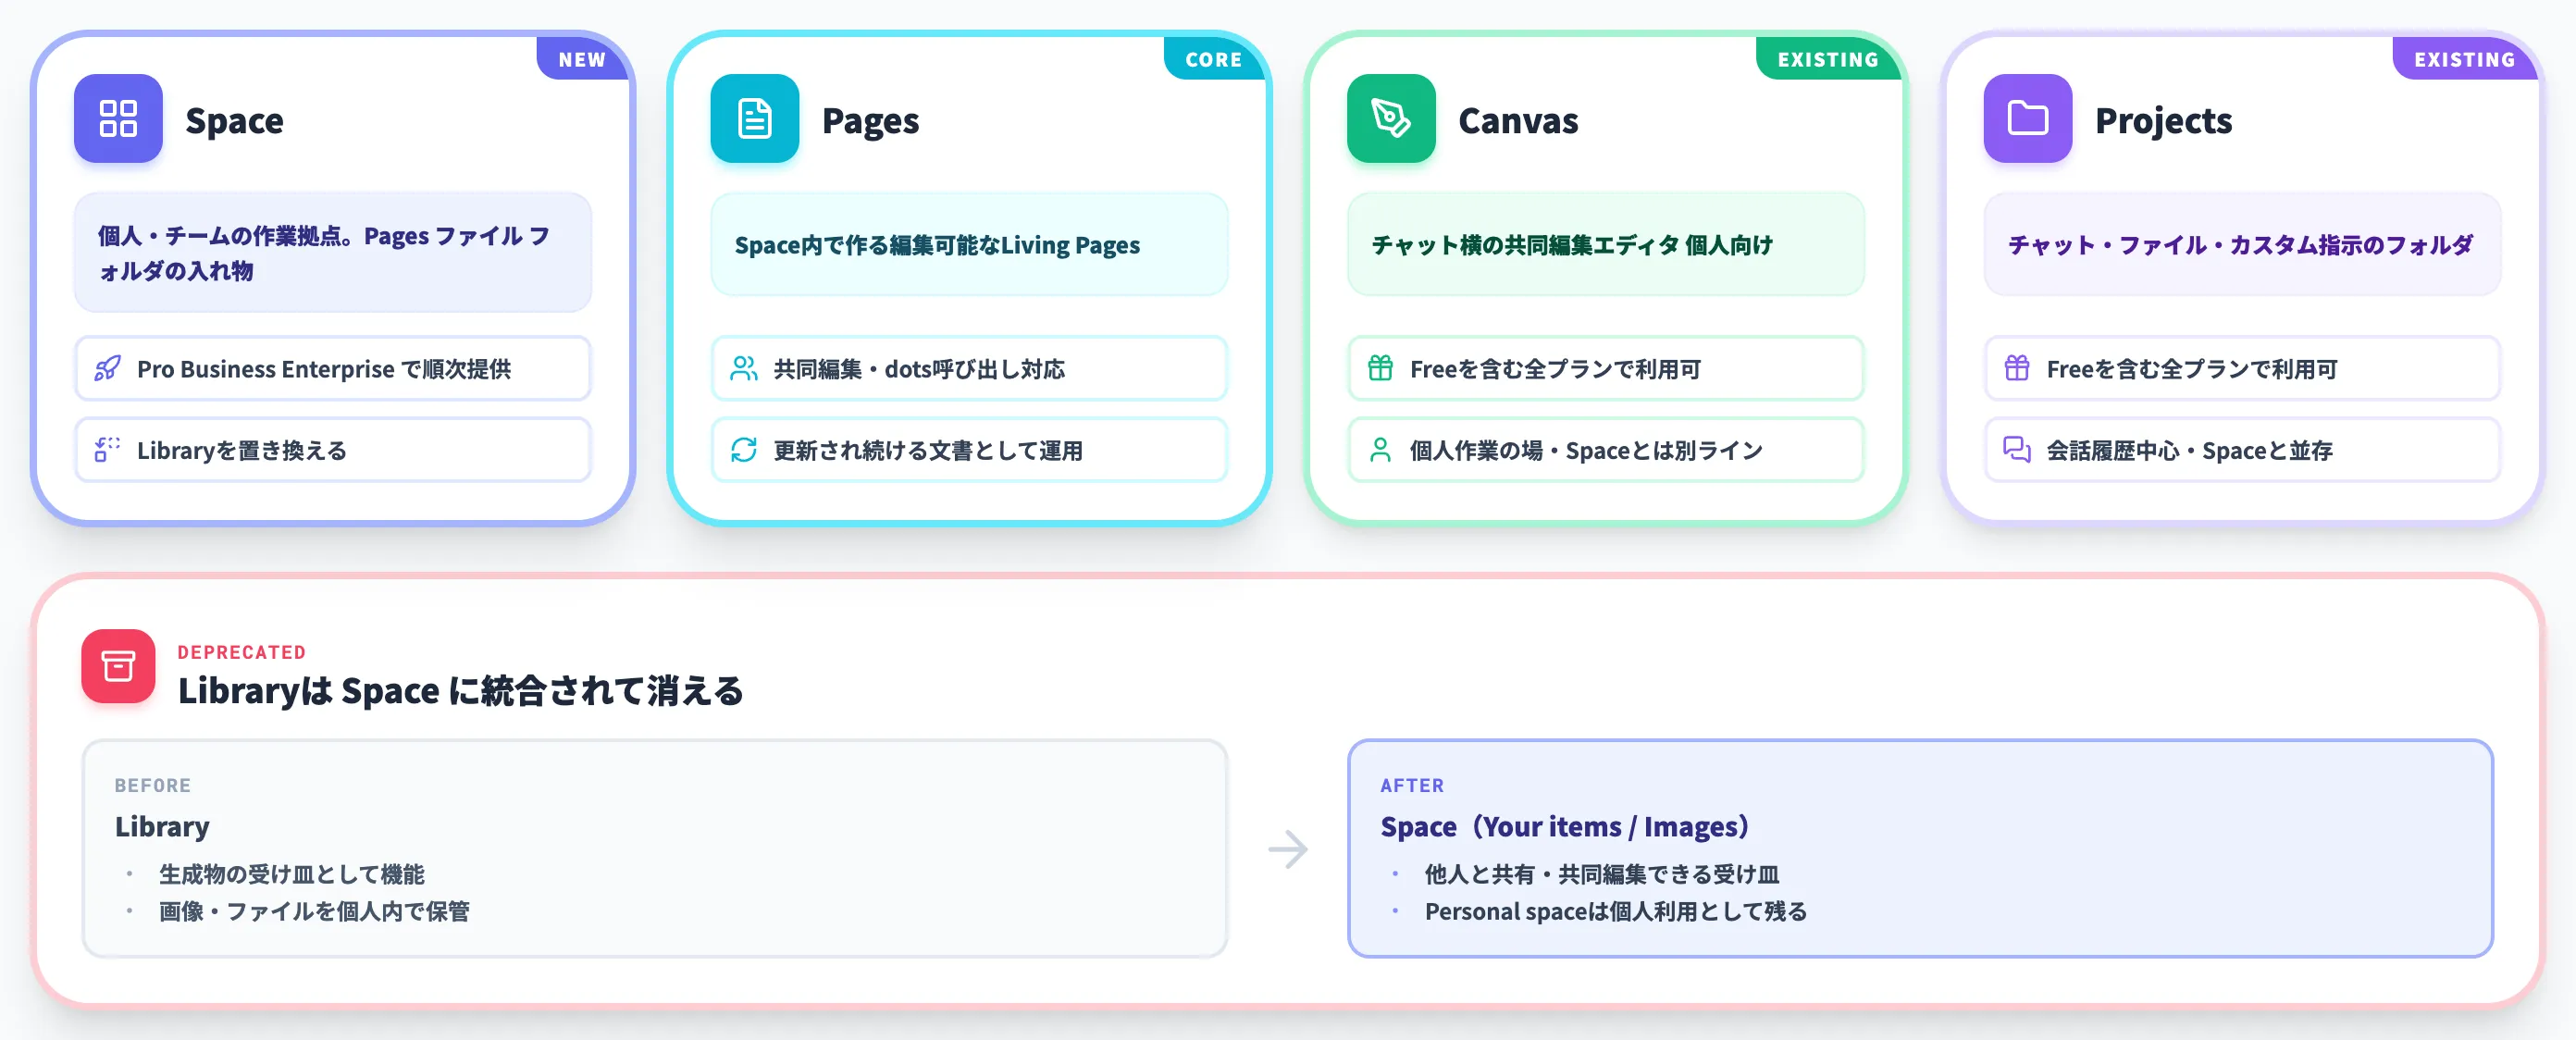This screenshot has height=1040, width=2576.
Task: Click the 個人・チームの作業拠点 description box
Action: point(333,253)
